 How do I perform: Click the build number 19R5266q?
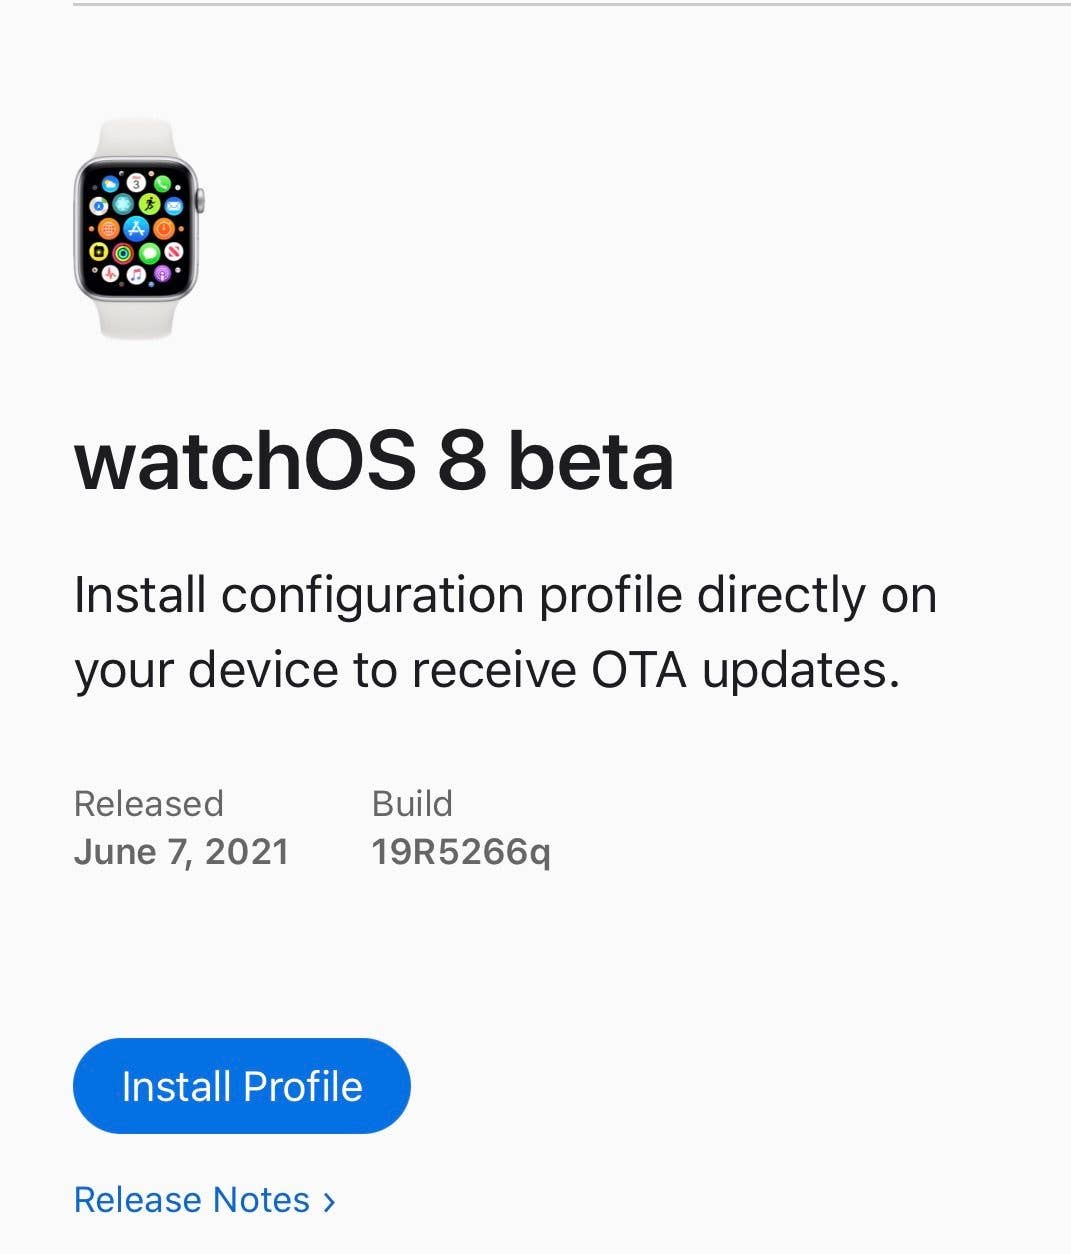pyautogui.click(x=460, y=852)
